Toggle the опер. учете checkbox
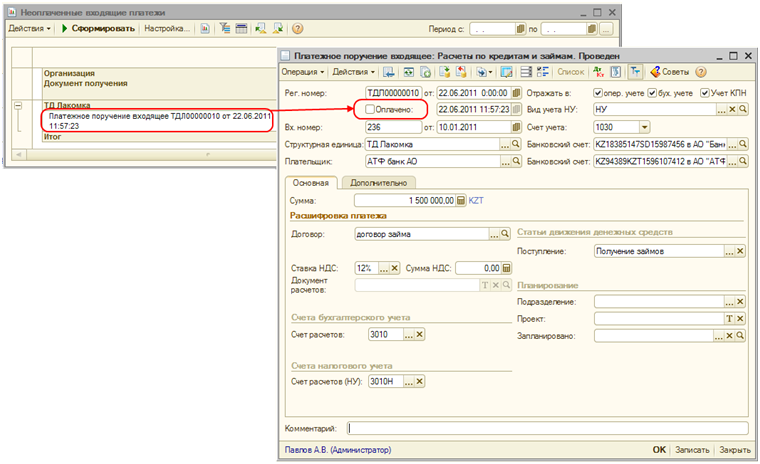 598,92
